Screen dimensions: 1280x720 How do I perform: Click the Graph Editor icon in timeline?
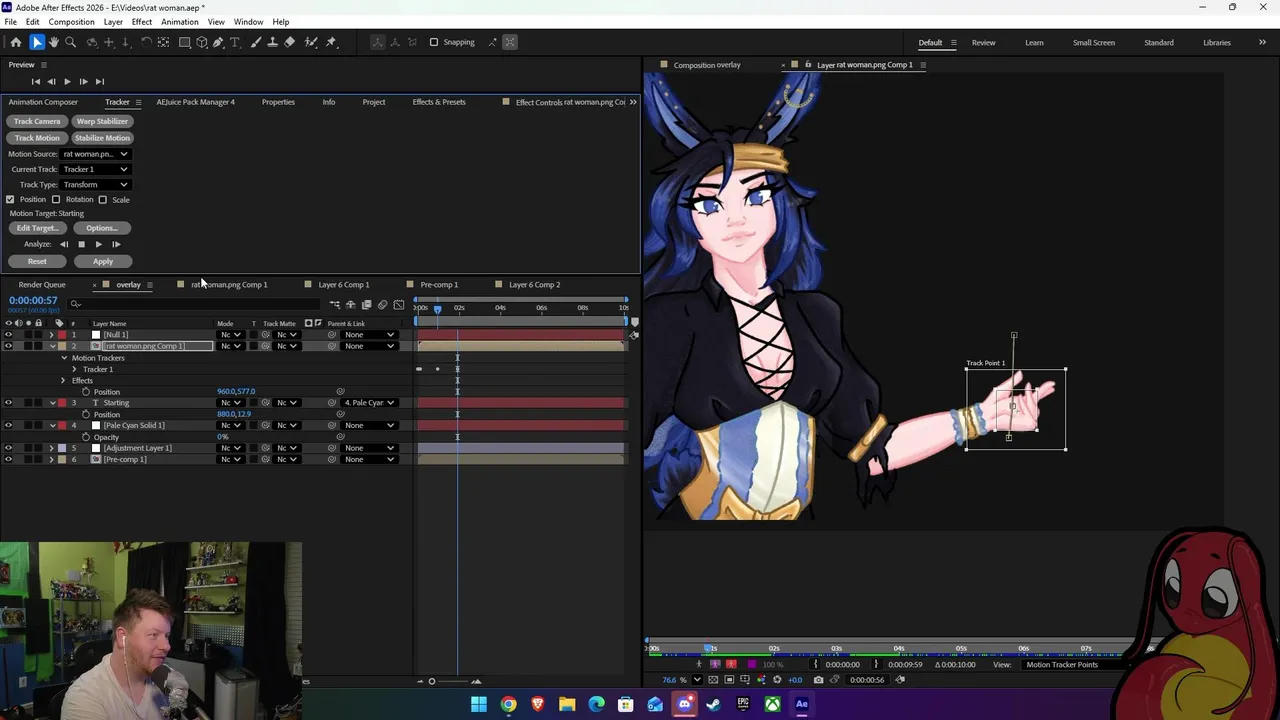pyautogui.click(x=399, y=305)
